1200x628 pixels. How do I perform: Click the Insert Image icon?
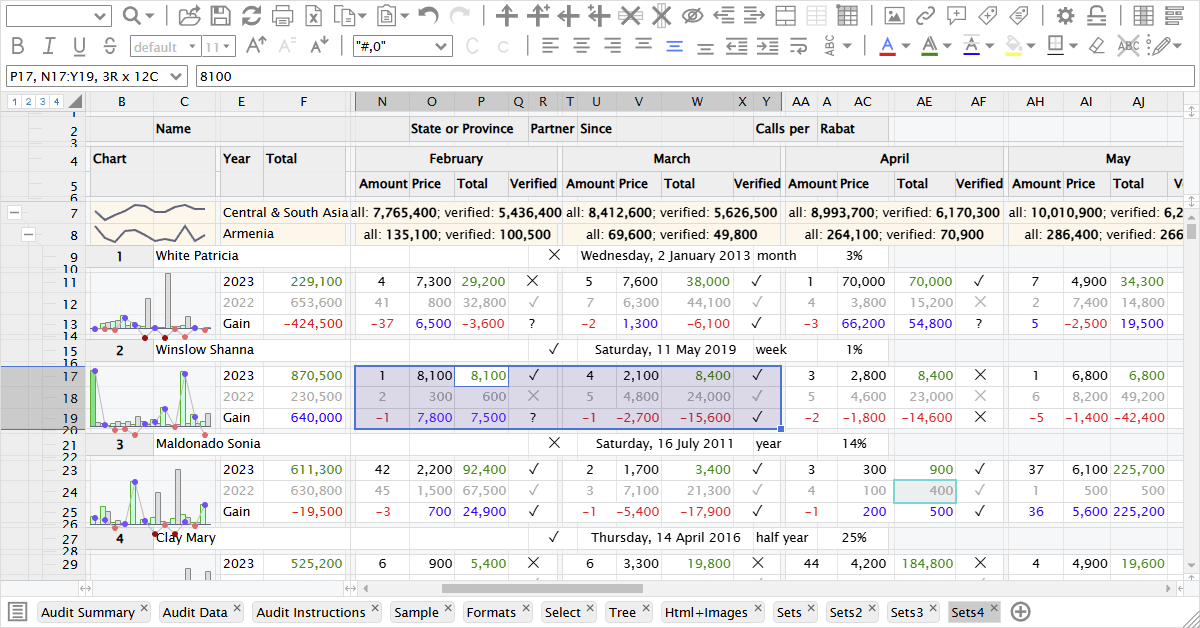pos(895,15)
